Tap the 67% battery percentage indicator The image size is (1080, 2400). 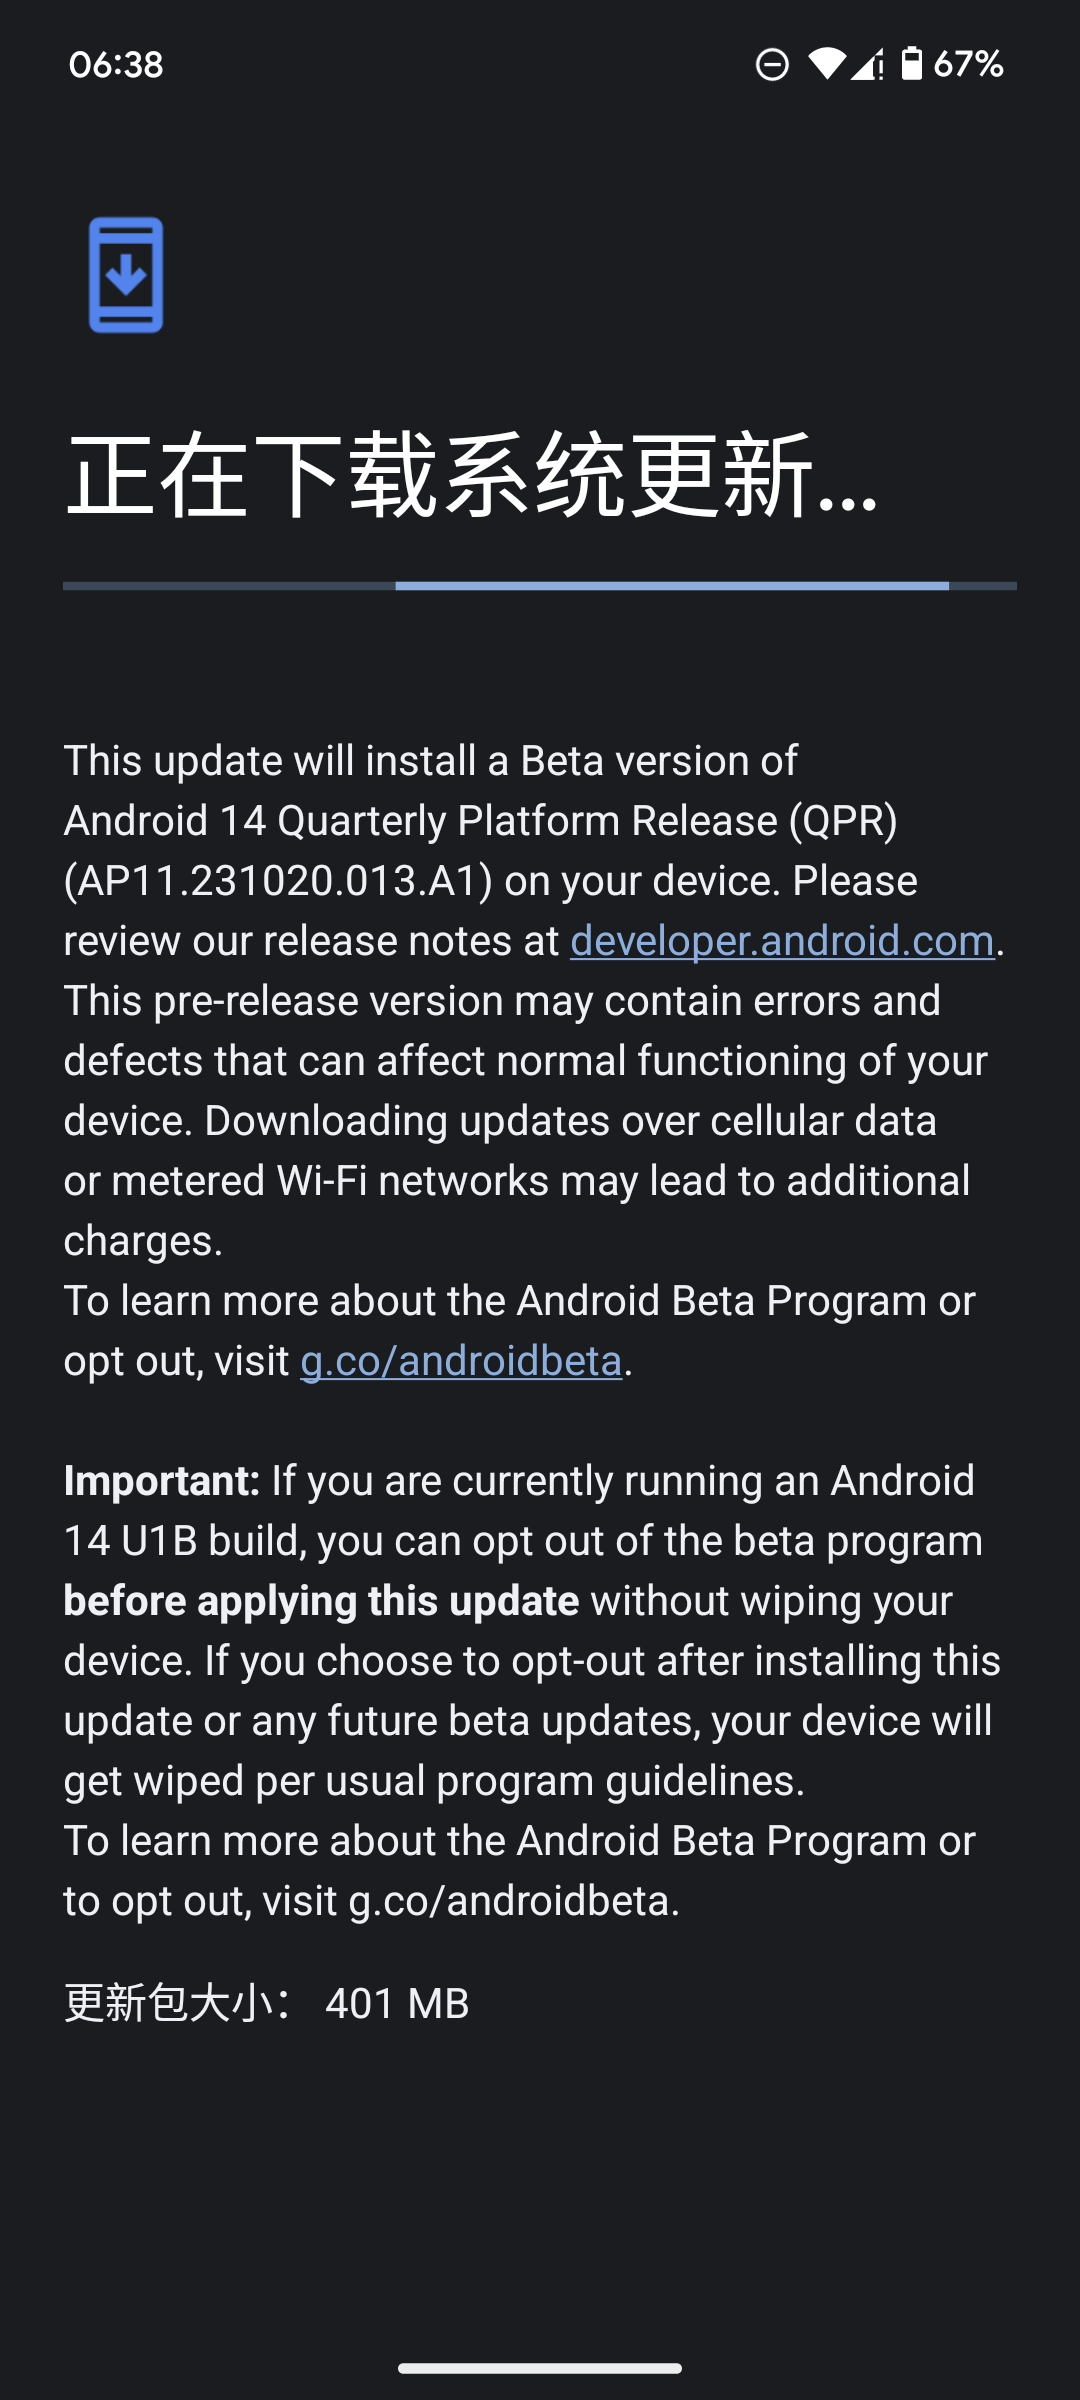tap(968, 64)
